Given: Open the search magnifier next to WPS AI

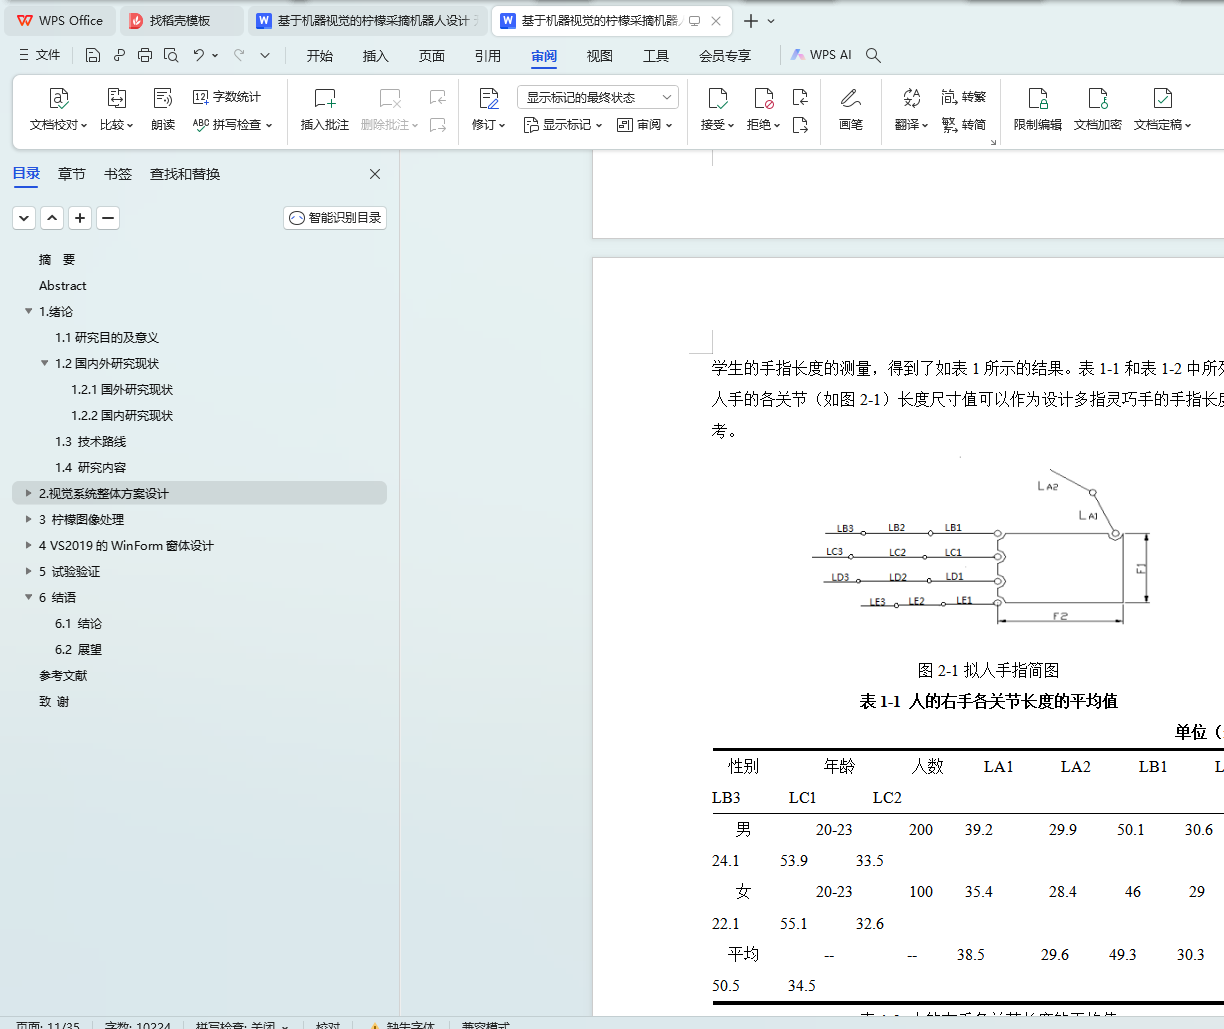Looking at the screenshot, I should click(x=873, y=56).
